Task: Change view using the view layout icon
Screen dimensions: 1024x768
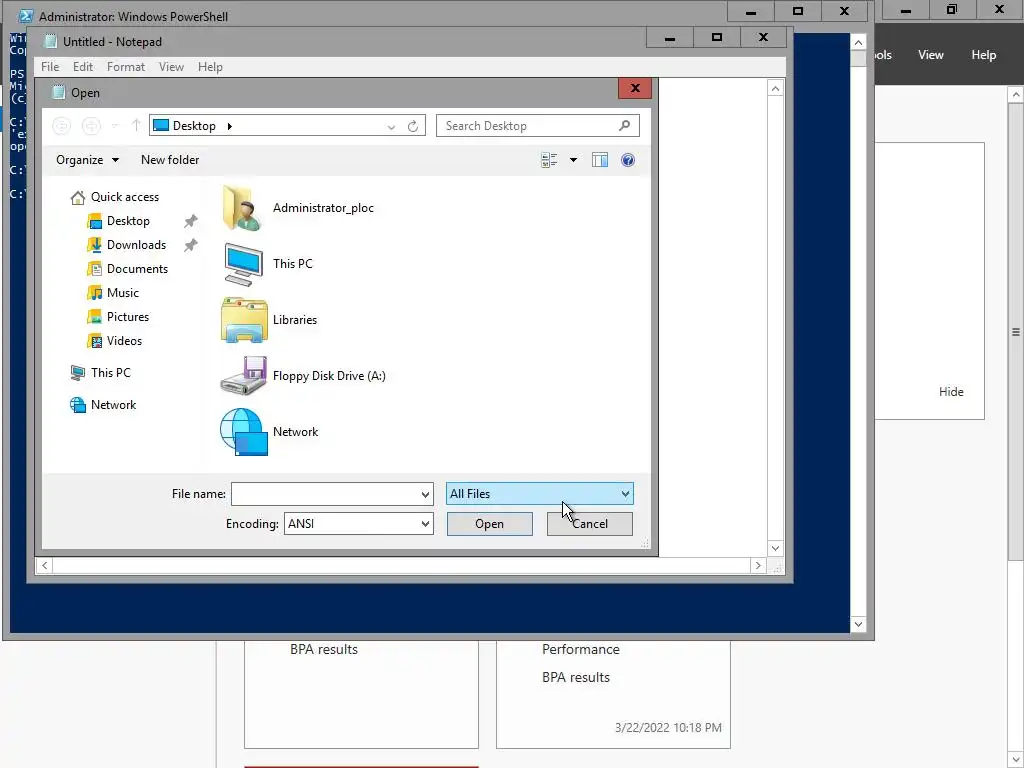Action: (x=549, y=160)
